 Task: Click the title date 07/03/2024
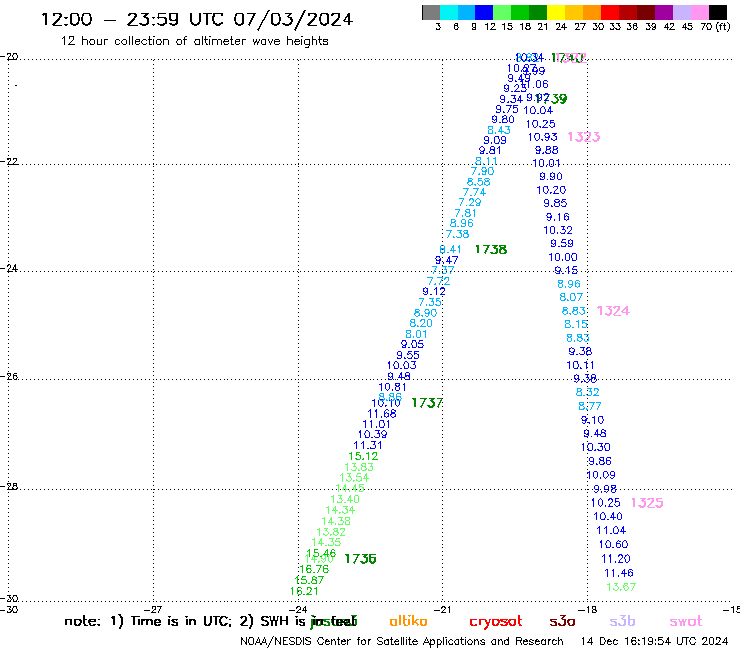(293, 19)
